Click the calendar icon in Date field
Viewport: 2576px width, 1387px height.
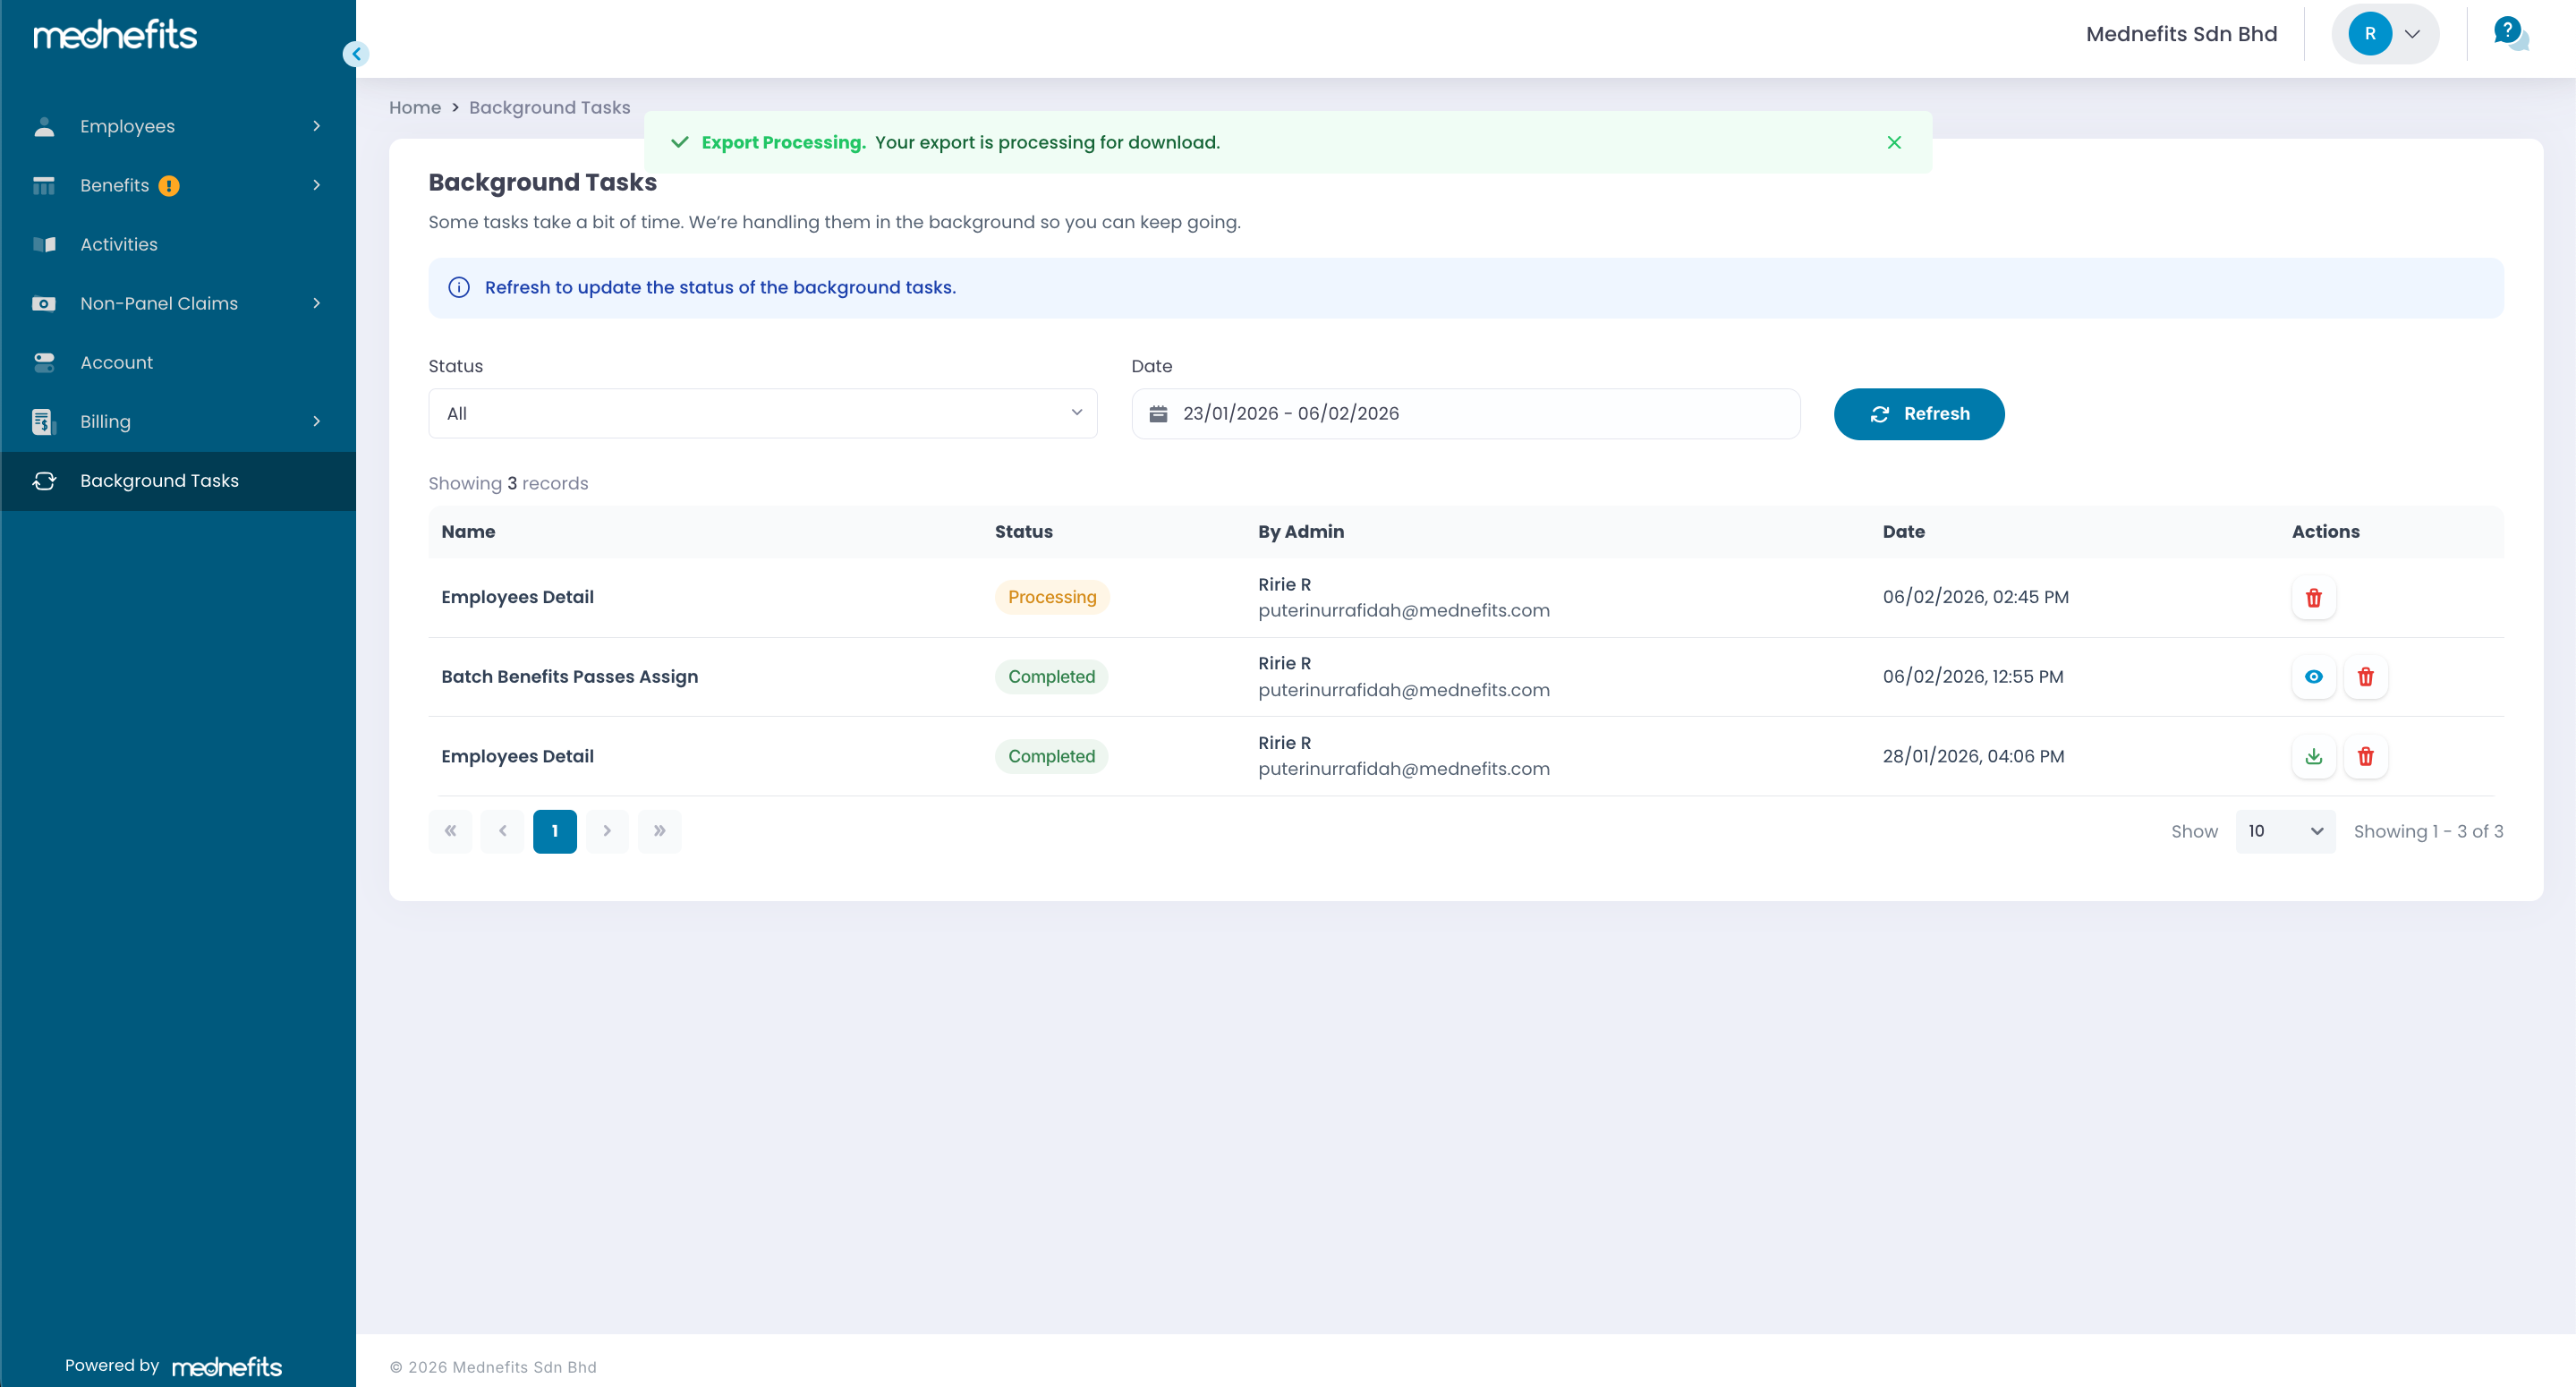tap(1158, 413)
